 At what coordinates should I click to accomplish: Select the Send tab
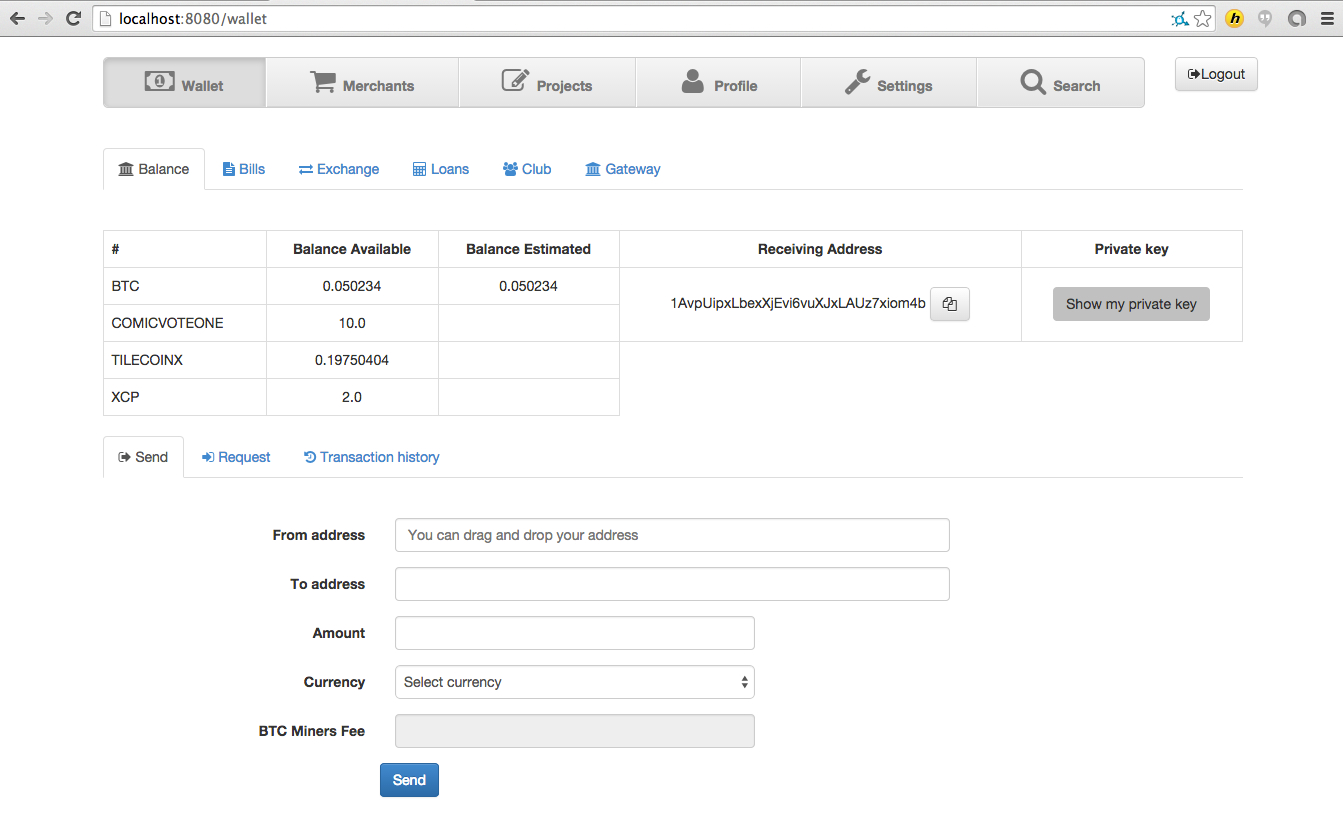tap(143, 457)
